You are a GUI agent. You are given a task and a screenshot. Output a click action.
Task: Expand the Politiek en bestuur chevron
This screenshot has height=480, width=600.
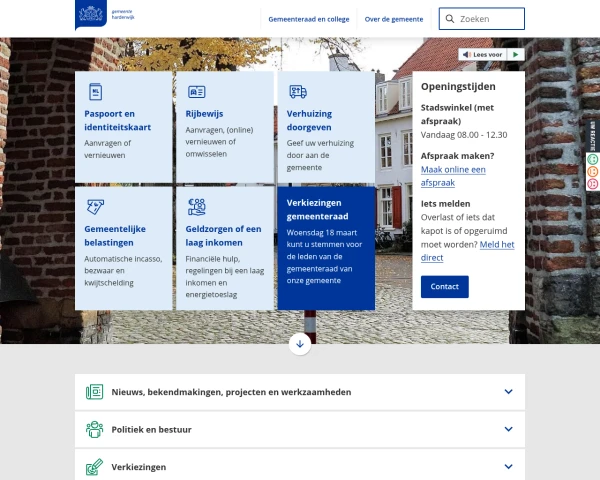click(508, 429)
